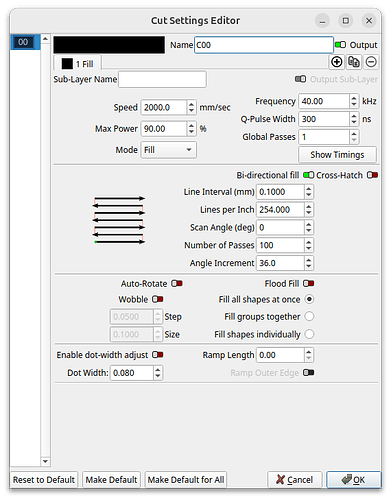
Task: Enable the Flood Fill switch
Action: [309, 283]
